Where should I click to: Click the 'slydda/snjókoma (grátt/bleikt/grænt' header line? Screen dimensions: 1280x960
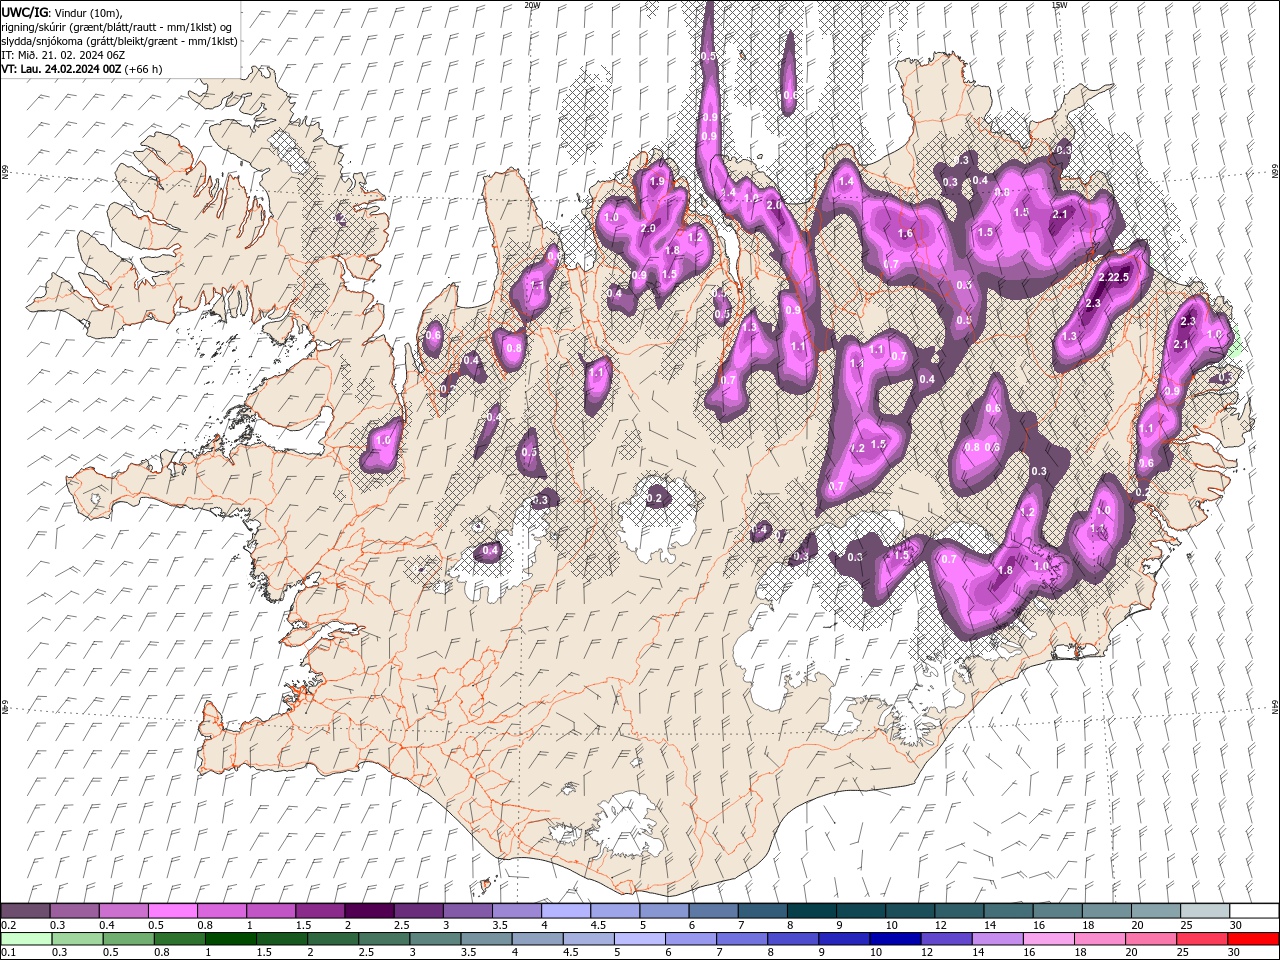point(120,41)
